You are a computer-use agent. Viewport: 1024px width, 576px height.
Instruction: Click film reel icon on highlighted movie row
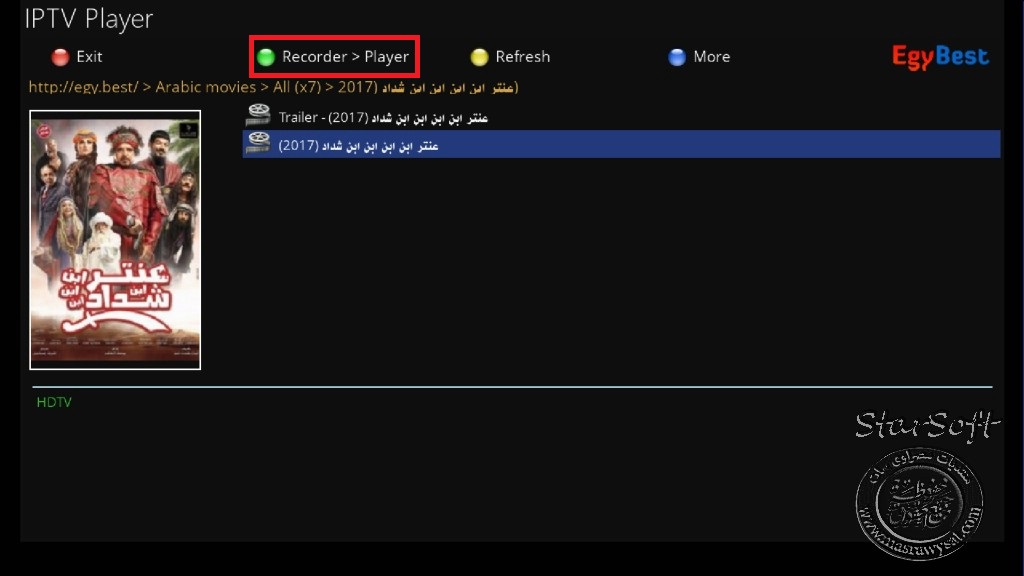[259, 143]
